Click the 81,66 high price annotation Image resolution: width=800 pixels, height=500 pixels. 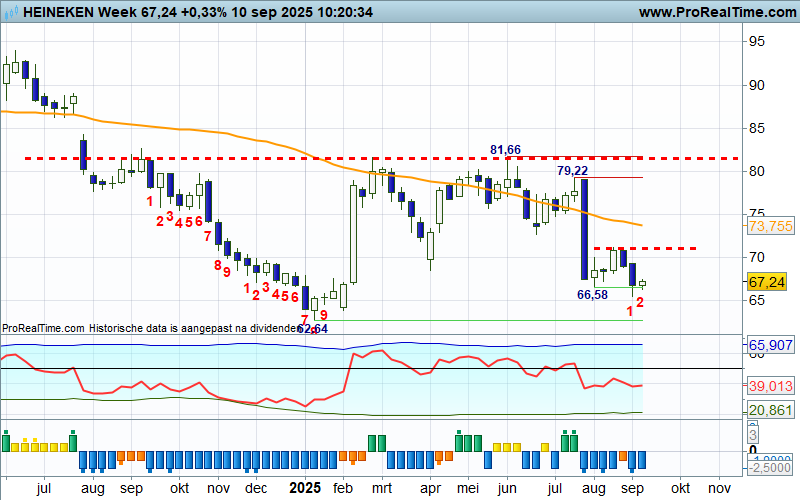pos(508,150)
